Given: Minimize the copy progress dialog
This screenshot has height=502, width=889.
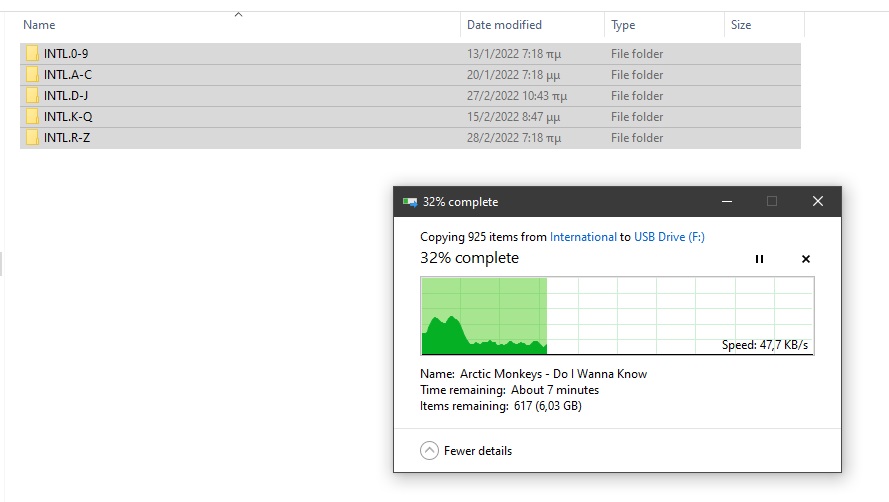Looking at the screenshot, I should pyautogui.click(x=725, y=202).
